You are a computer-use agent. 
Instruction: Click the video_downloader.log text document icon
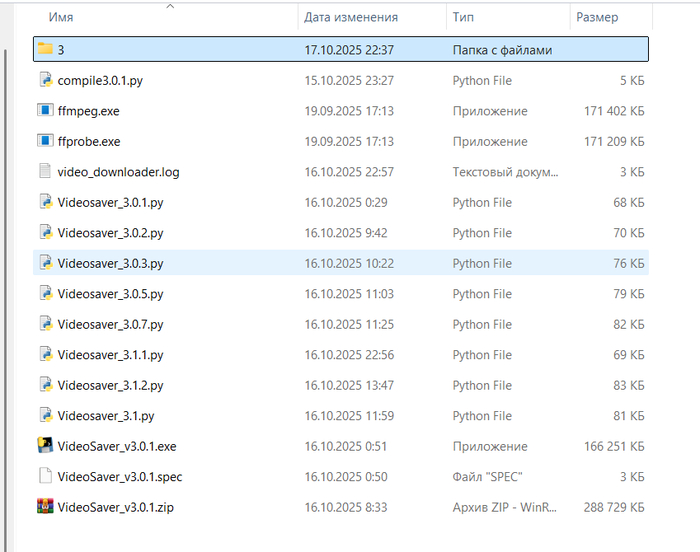click(45, 172)
